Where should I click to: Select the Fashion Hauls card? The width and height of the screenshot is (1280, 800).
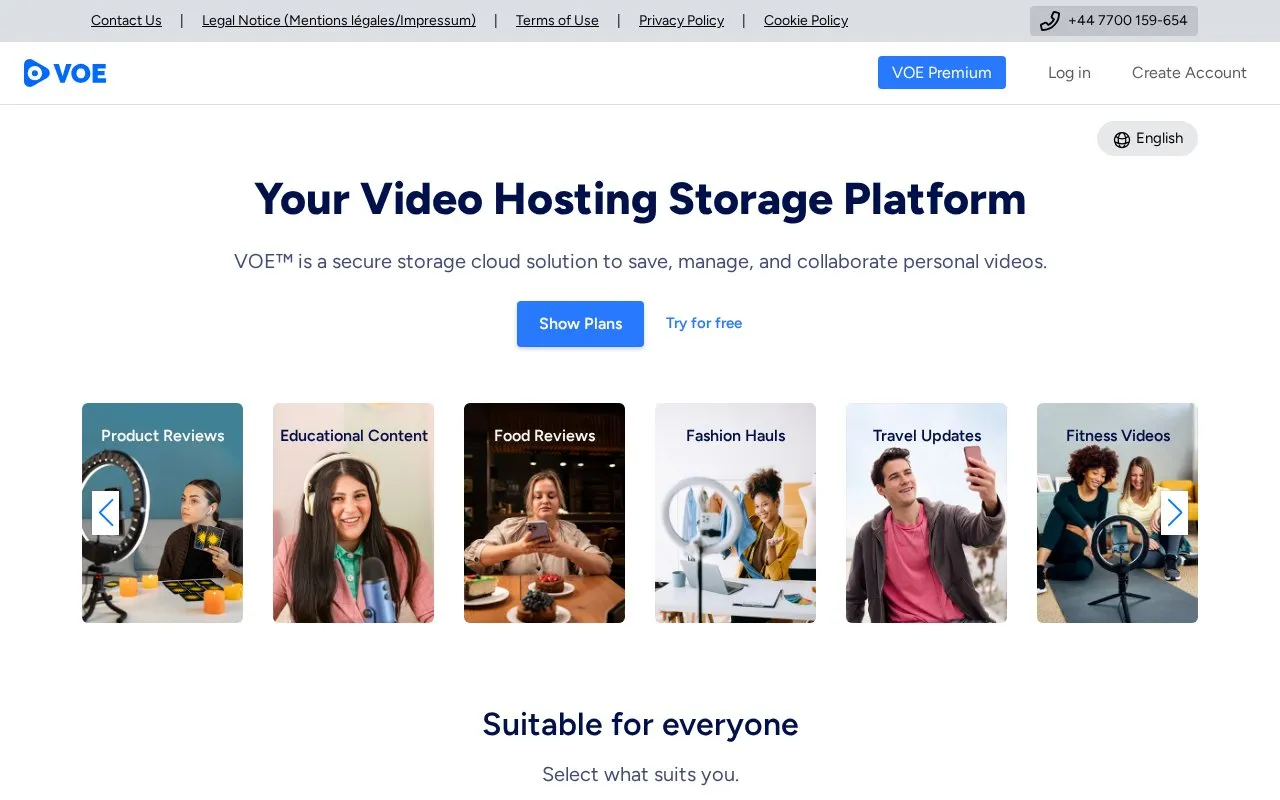(x=735, y=513)
